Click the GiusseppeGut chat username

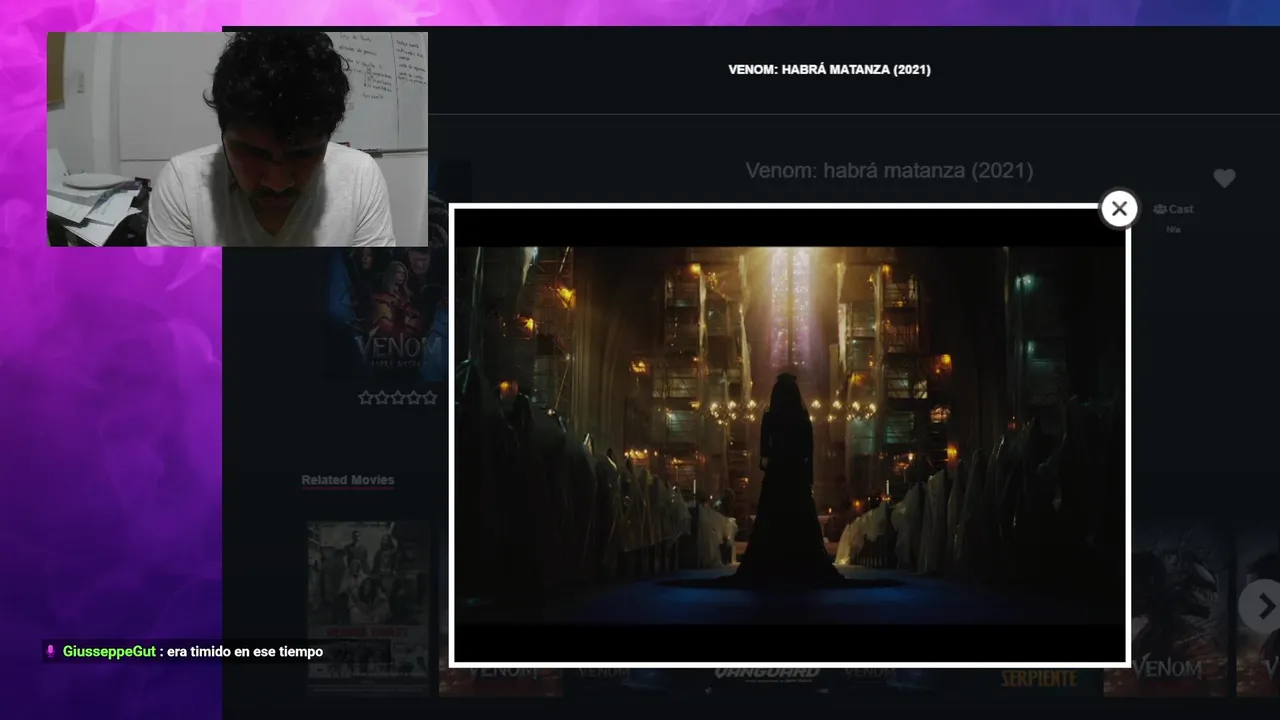[109, 652]
